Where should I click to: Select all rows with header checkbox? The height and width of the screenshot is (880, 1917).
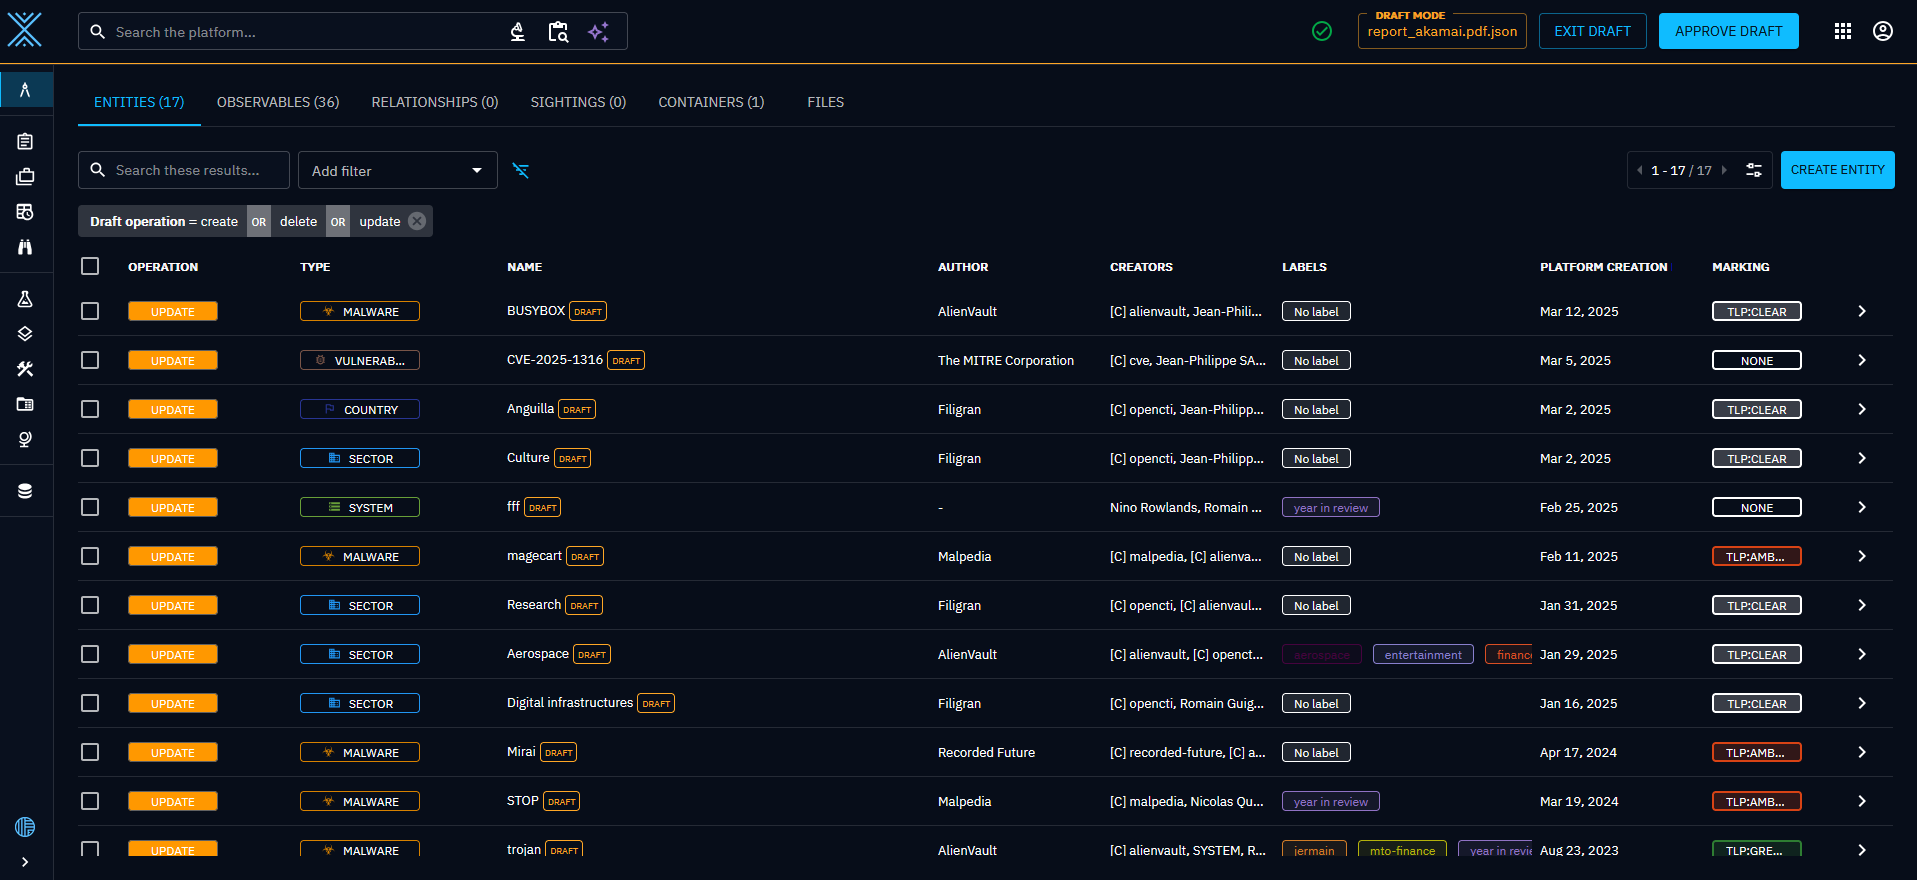(90, 266)
